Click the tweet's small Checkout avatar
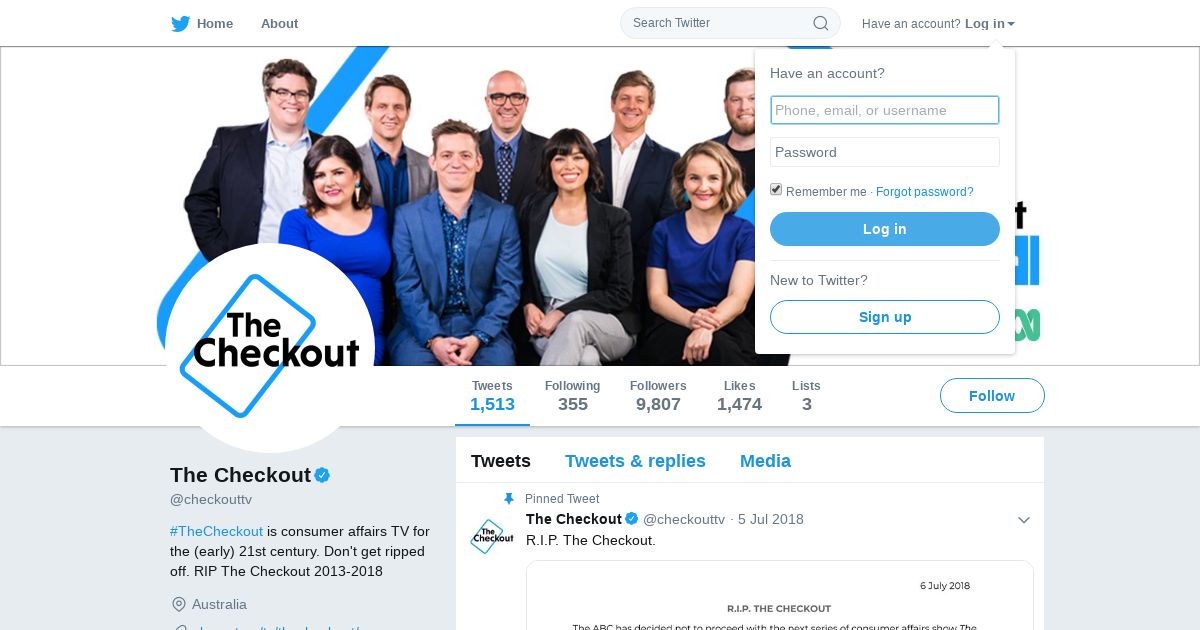Image resolution: width=1200 pixels, height=630 pixels. point(492,537)
